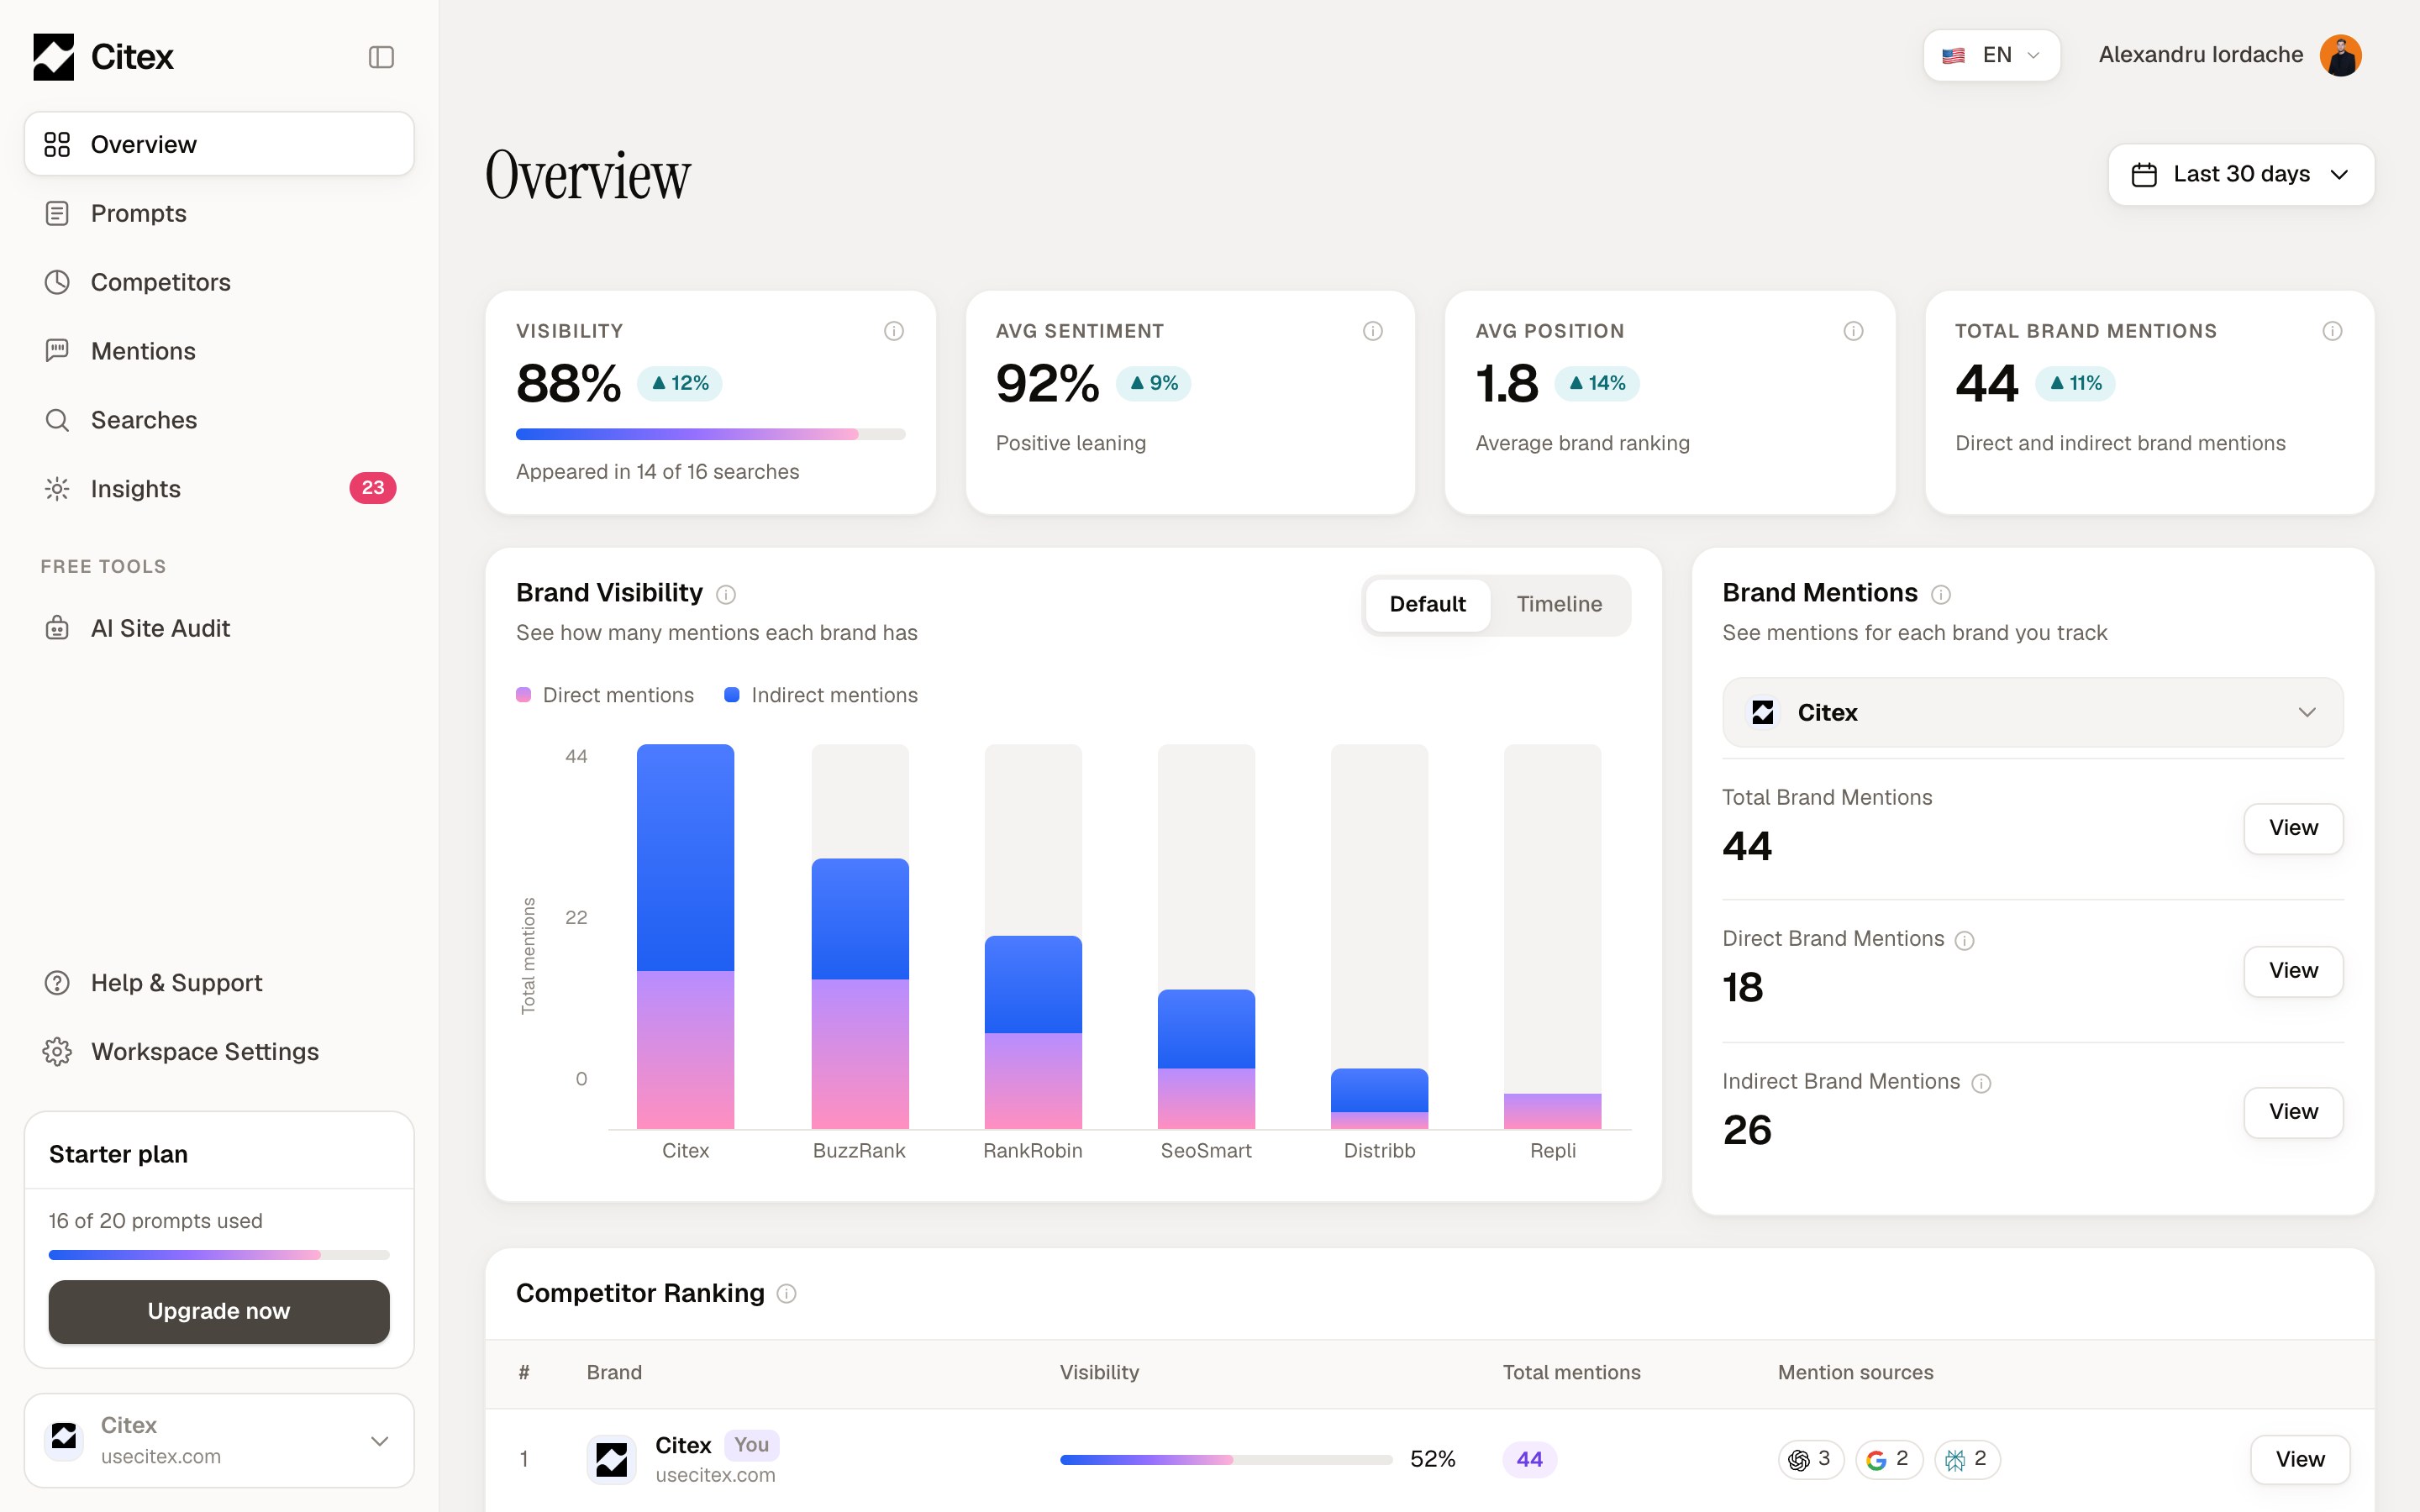Click View in Citex competitor ranking row
Screen dimensions: 2420x1512
pyautogui.click(x=2300, y=1460)
